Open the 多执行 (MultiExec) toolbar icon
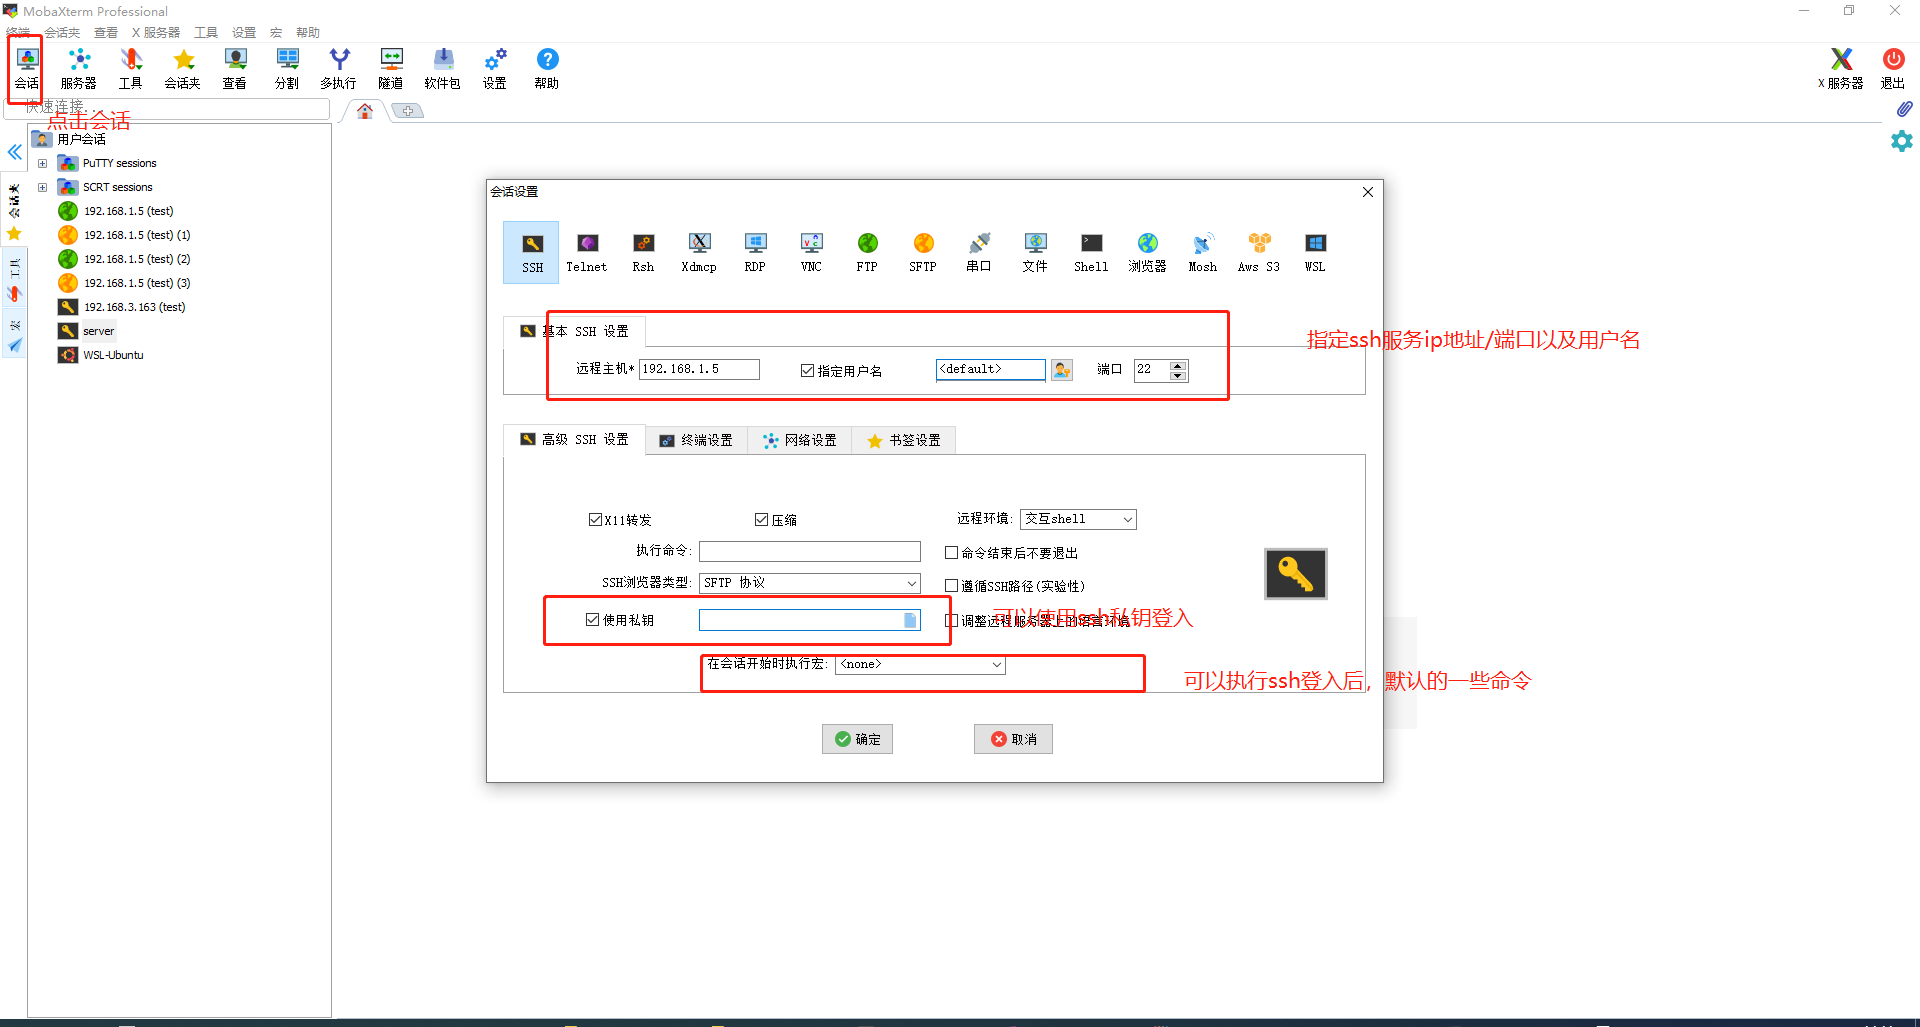1920x1027 pixels. click(339, 68)
